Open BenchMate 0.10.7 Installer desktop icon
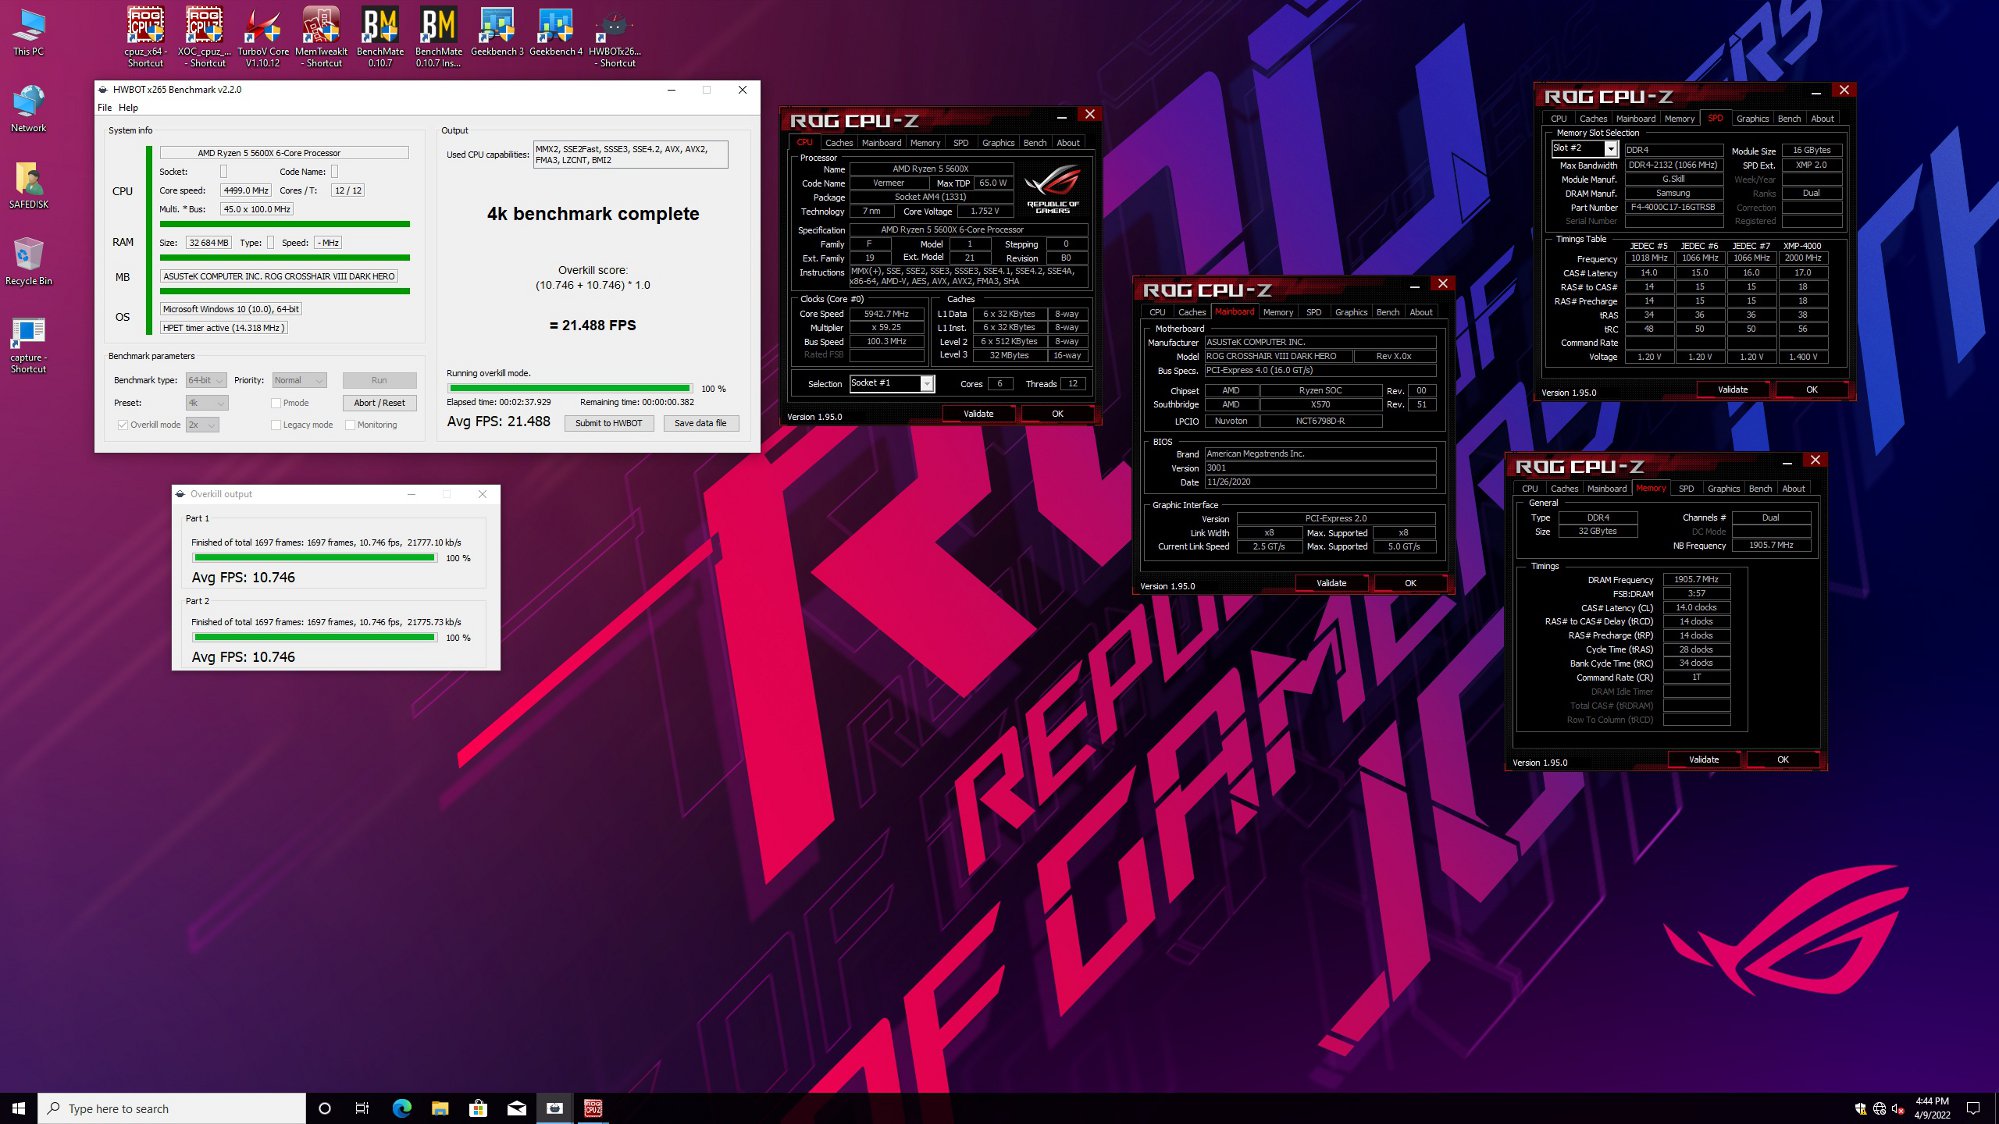1999x1124 pixels. (x=438, y=37)
